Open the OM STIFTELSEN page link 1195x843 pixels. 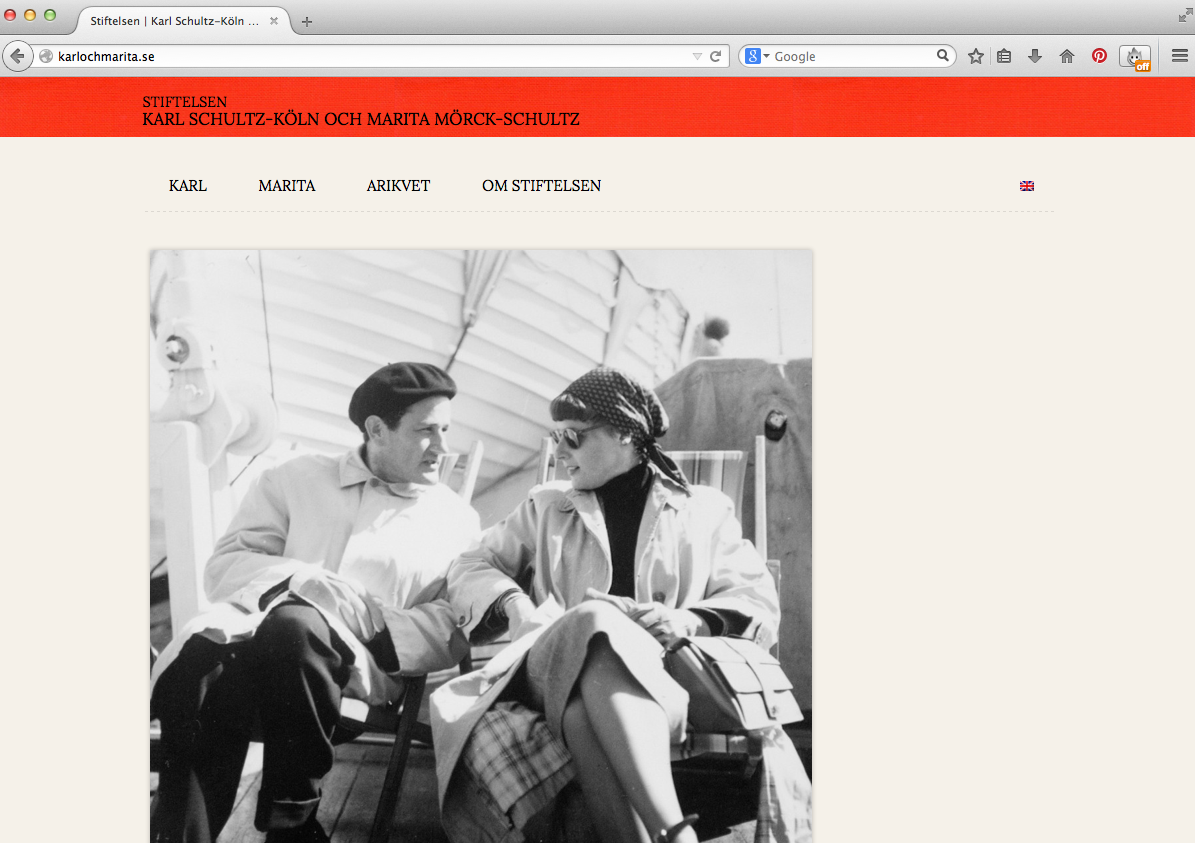point(541,186)
